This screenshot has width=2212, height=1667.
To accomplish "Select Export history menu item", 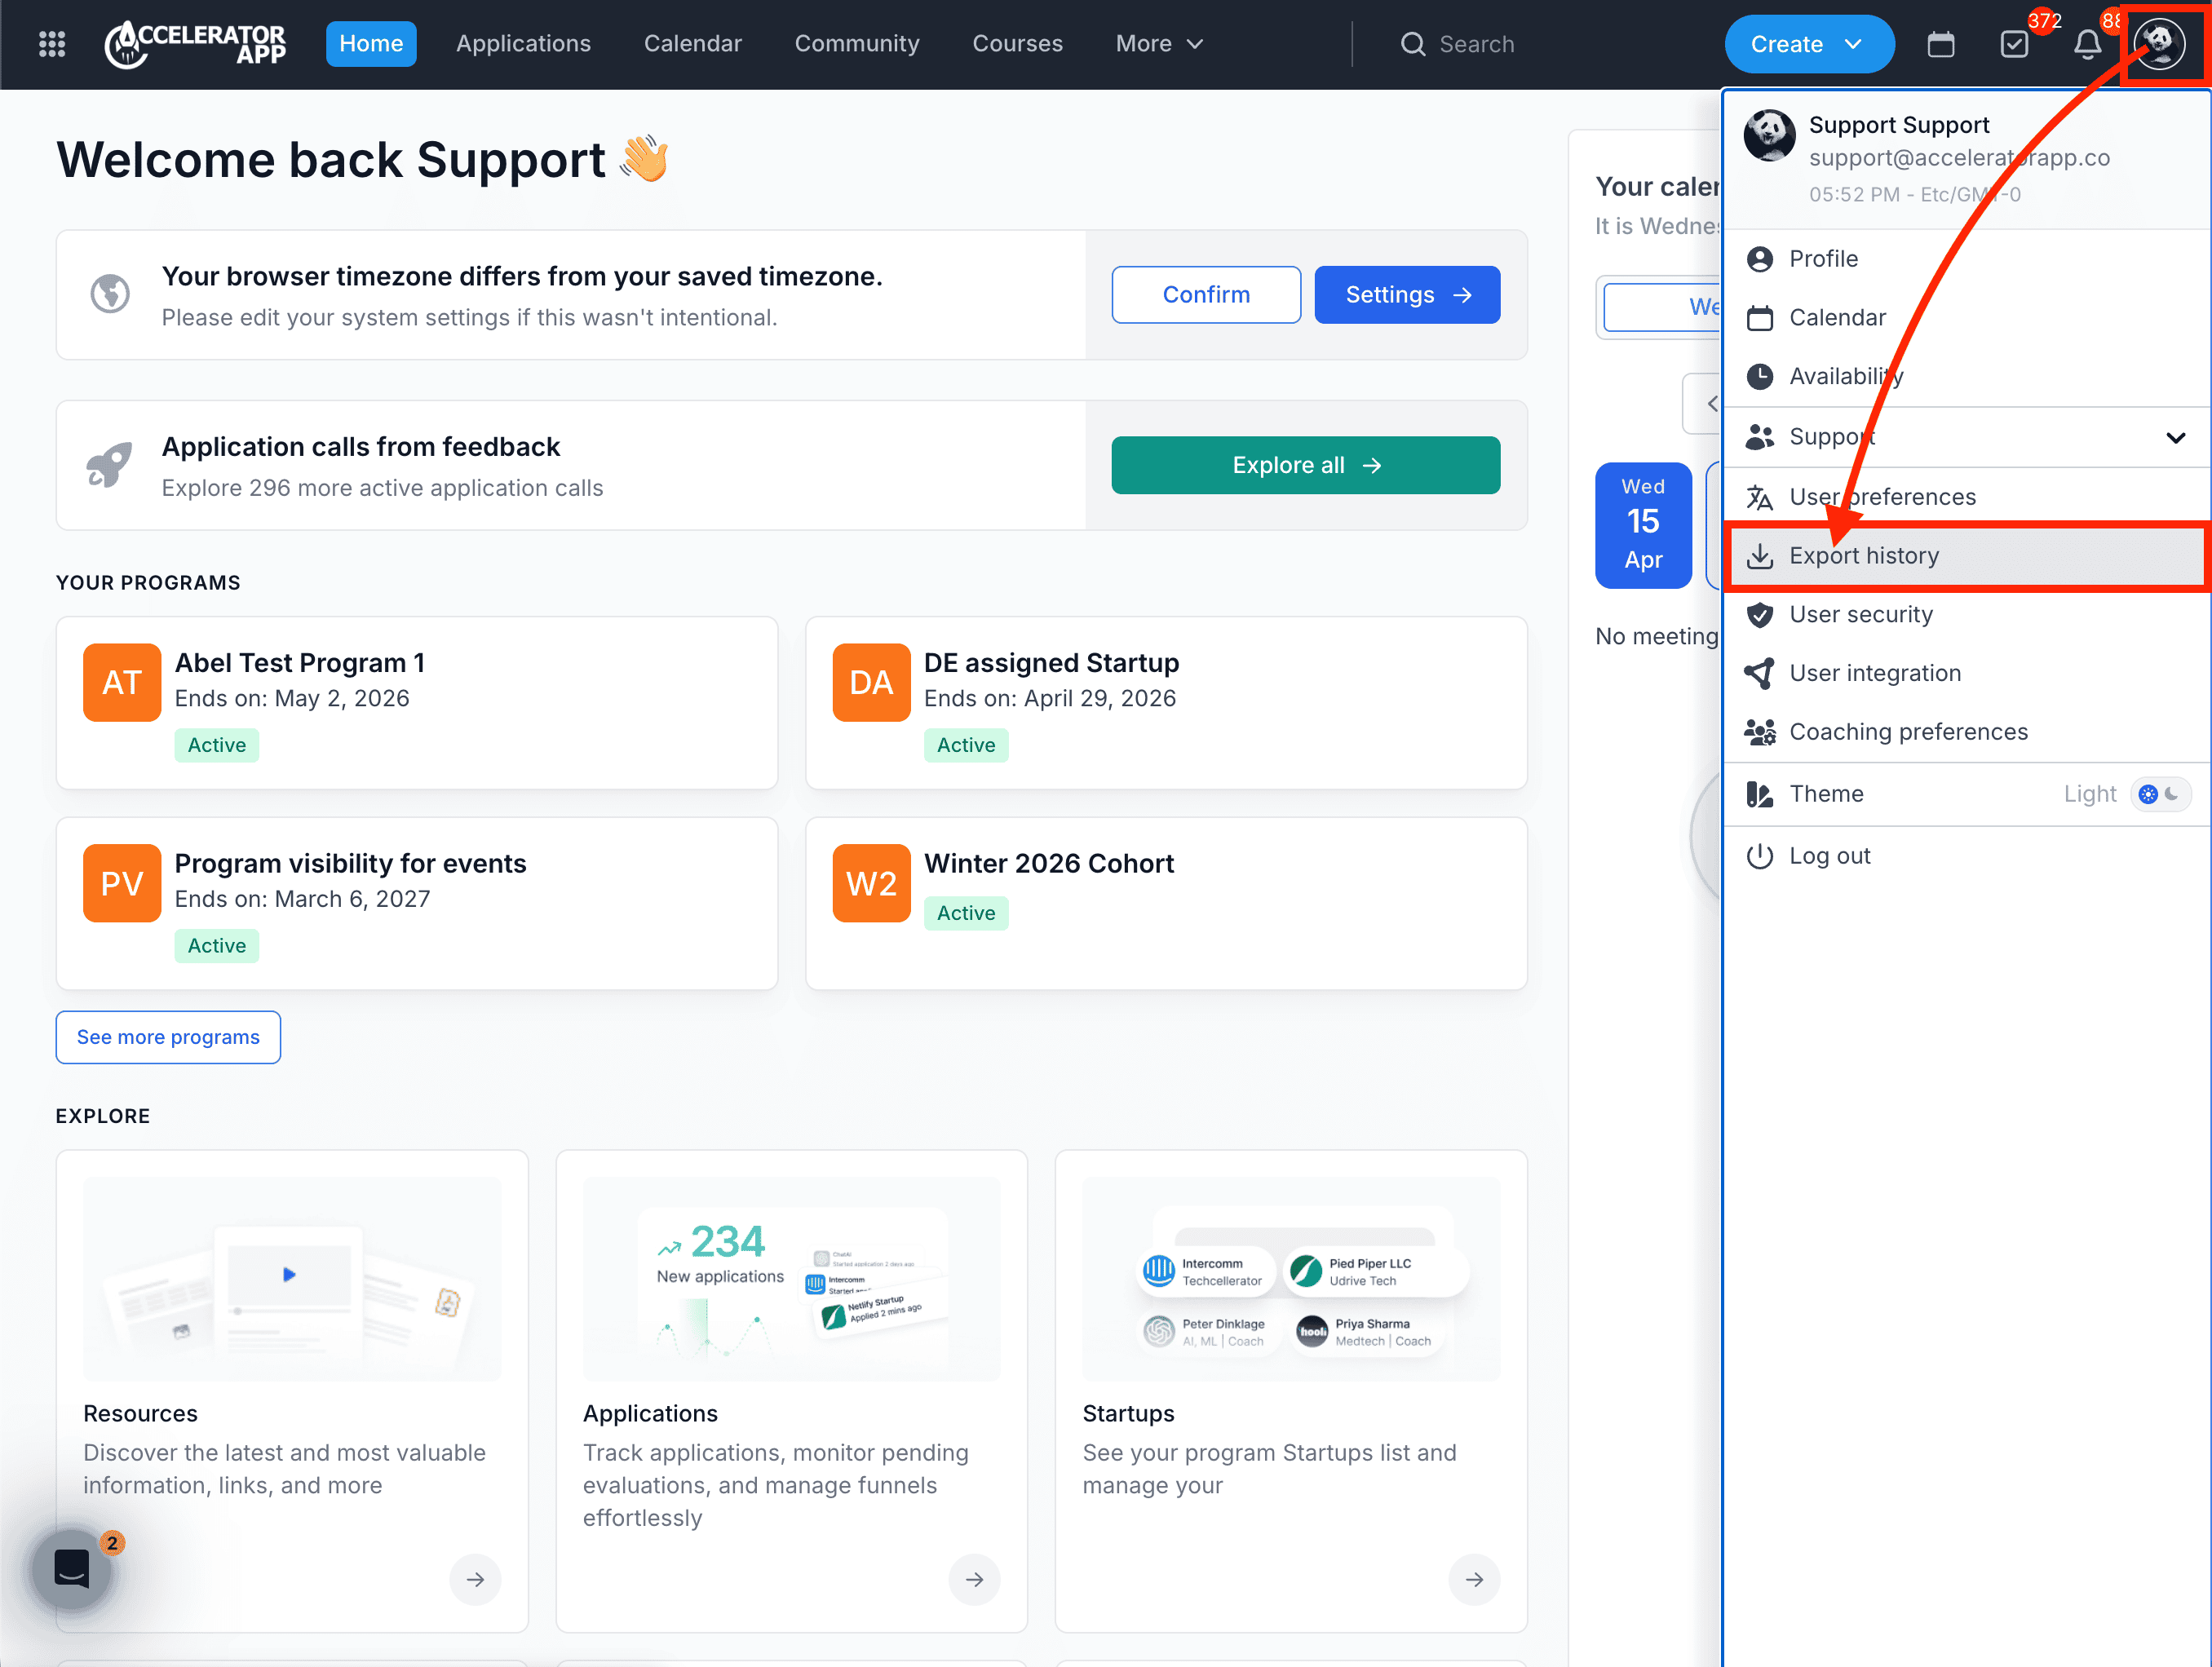I will pyautogui.click(x=1863, y=556).
